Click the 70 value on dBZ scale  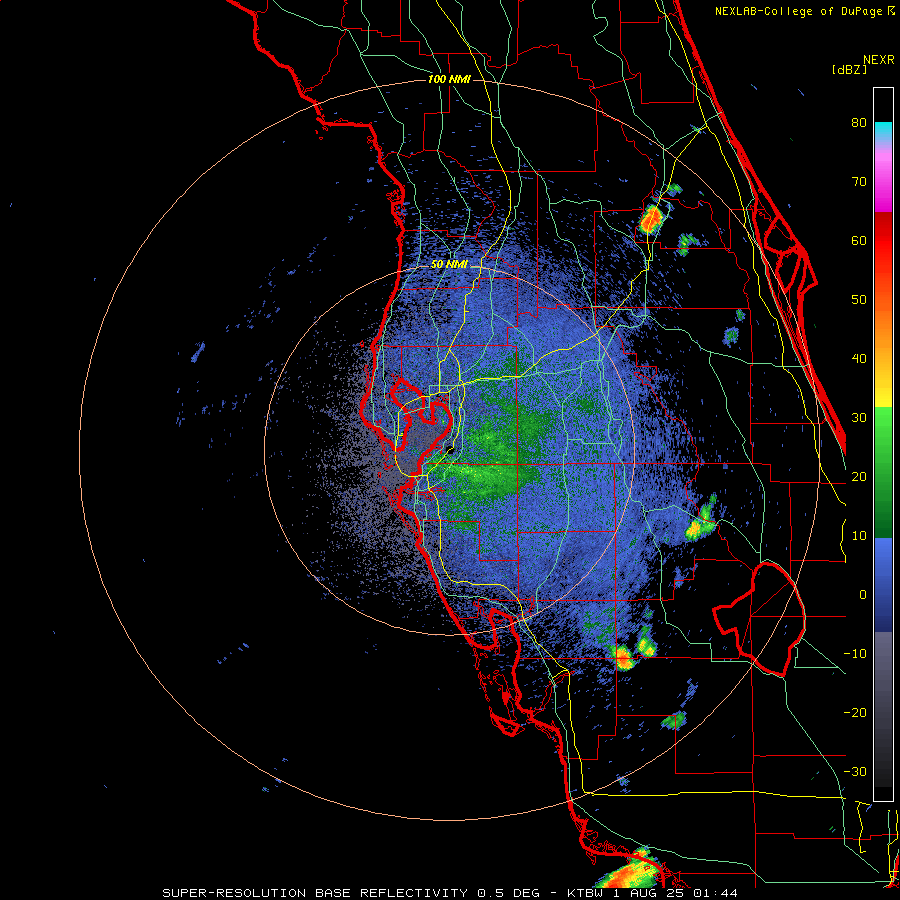click(859, 181)
